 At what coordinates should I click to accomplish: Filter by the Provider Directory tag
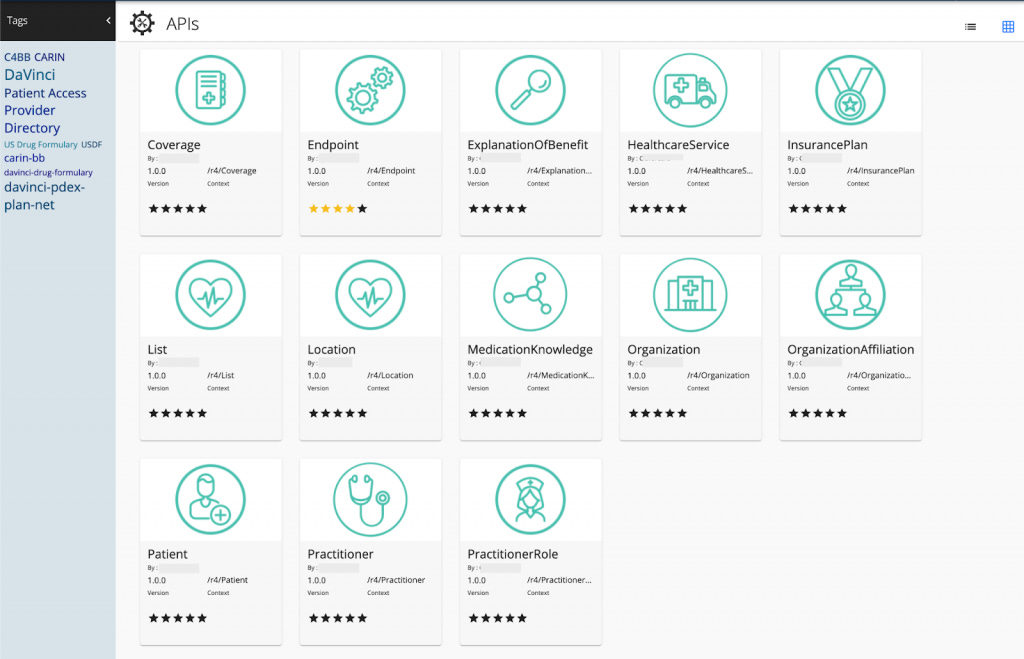(32, 119)
